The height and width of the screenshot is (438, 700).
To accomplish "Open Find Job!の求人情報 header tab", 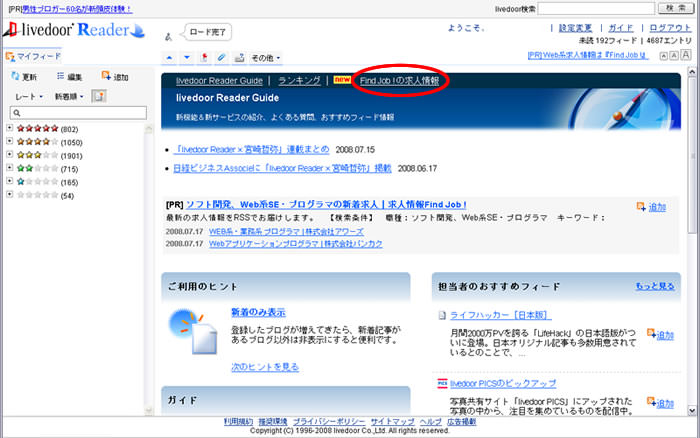I will tap(399, 81).
